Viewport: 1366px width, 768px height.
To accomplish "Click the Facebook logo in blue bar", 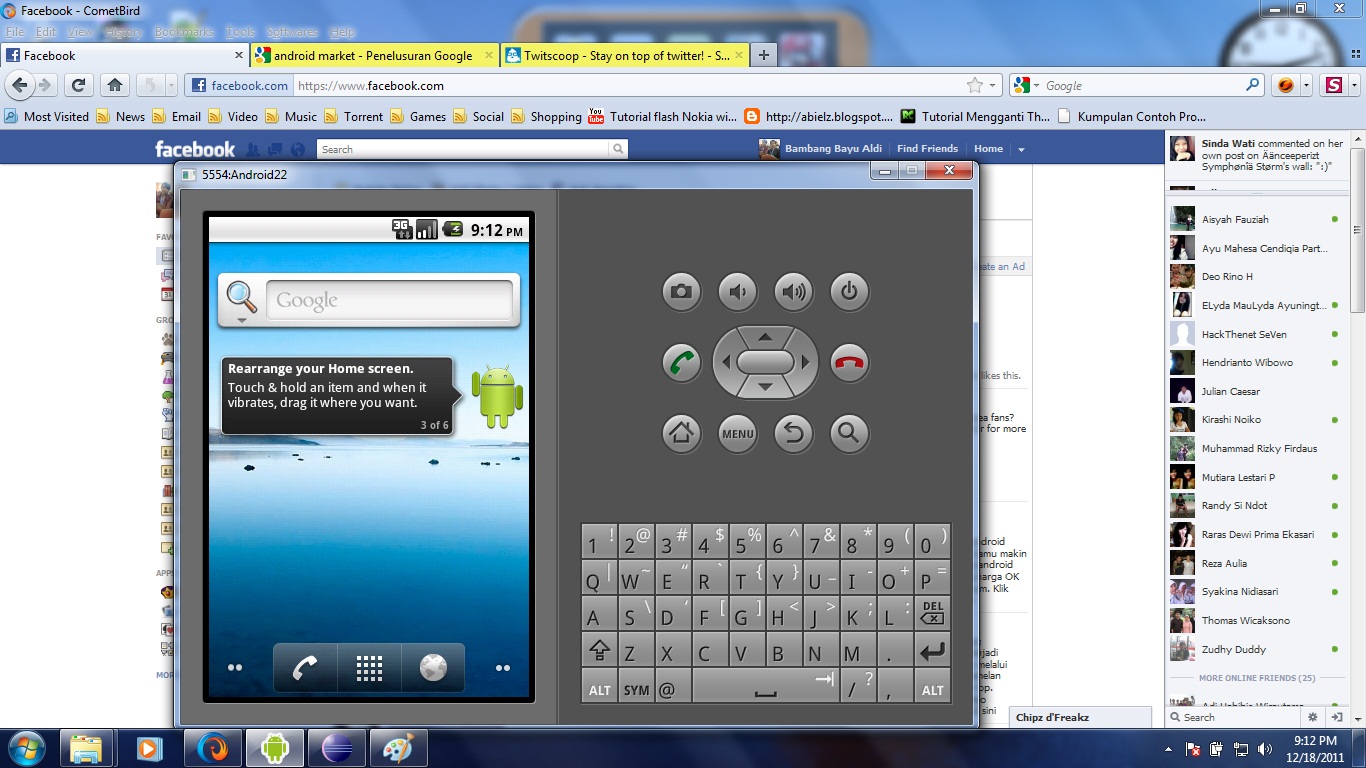I will click(x=195, y=149).
